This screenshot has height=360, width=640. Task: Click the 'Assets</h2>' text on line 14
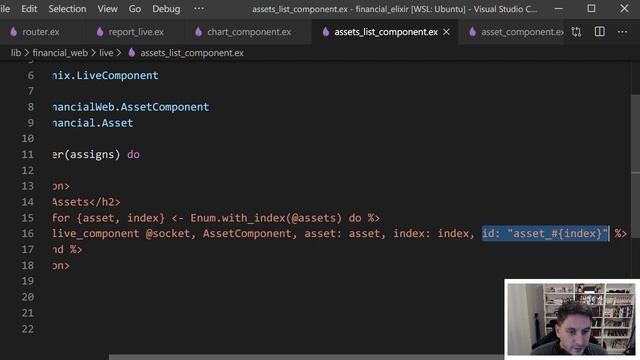pyautogui.click(x=86, y=202)
